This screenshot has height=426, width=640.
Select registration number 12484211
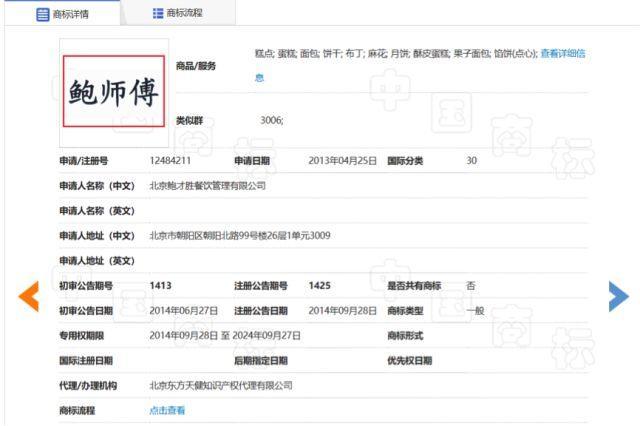(x=170, y=160)
